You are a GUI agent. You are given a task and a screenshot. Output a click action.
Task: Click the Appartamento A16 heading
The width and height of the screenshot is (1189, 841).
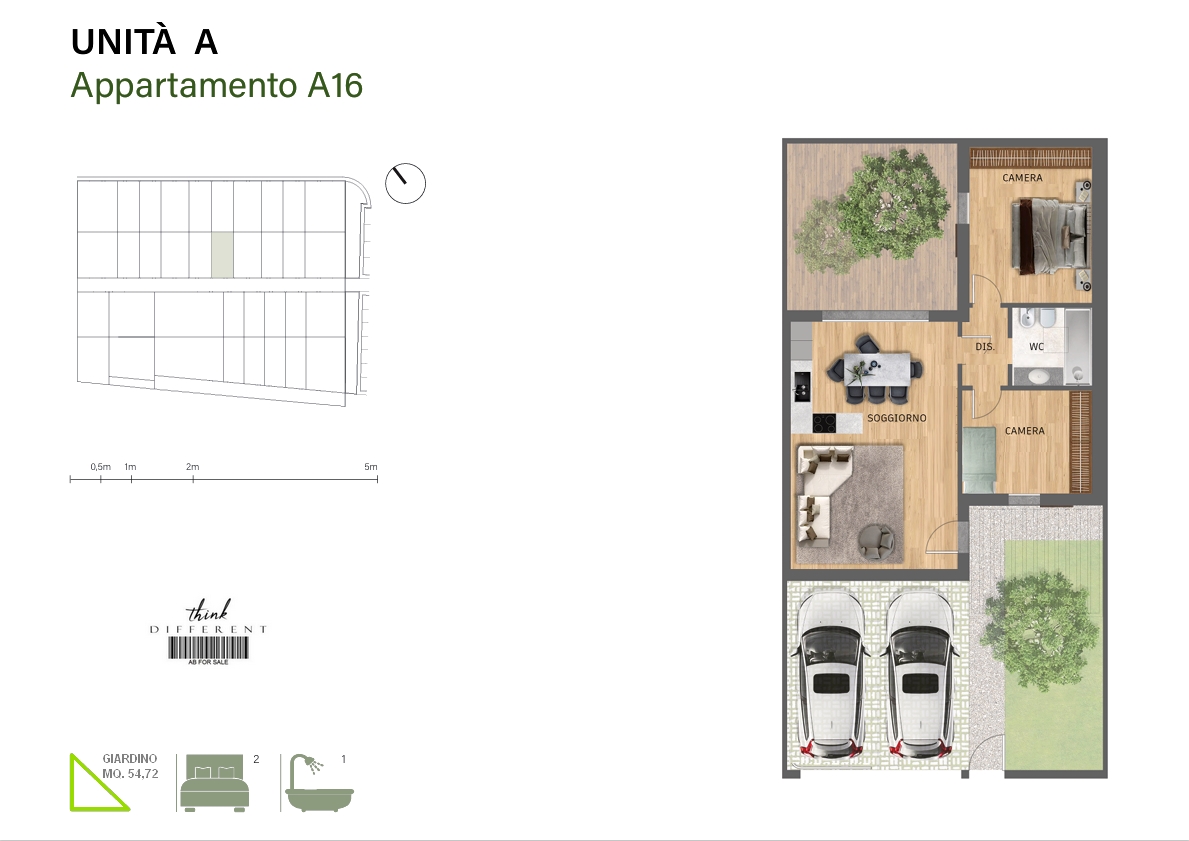[x=216, y=86]
